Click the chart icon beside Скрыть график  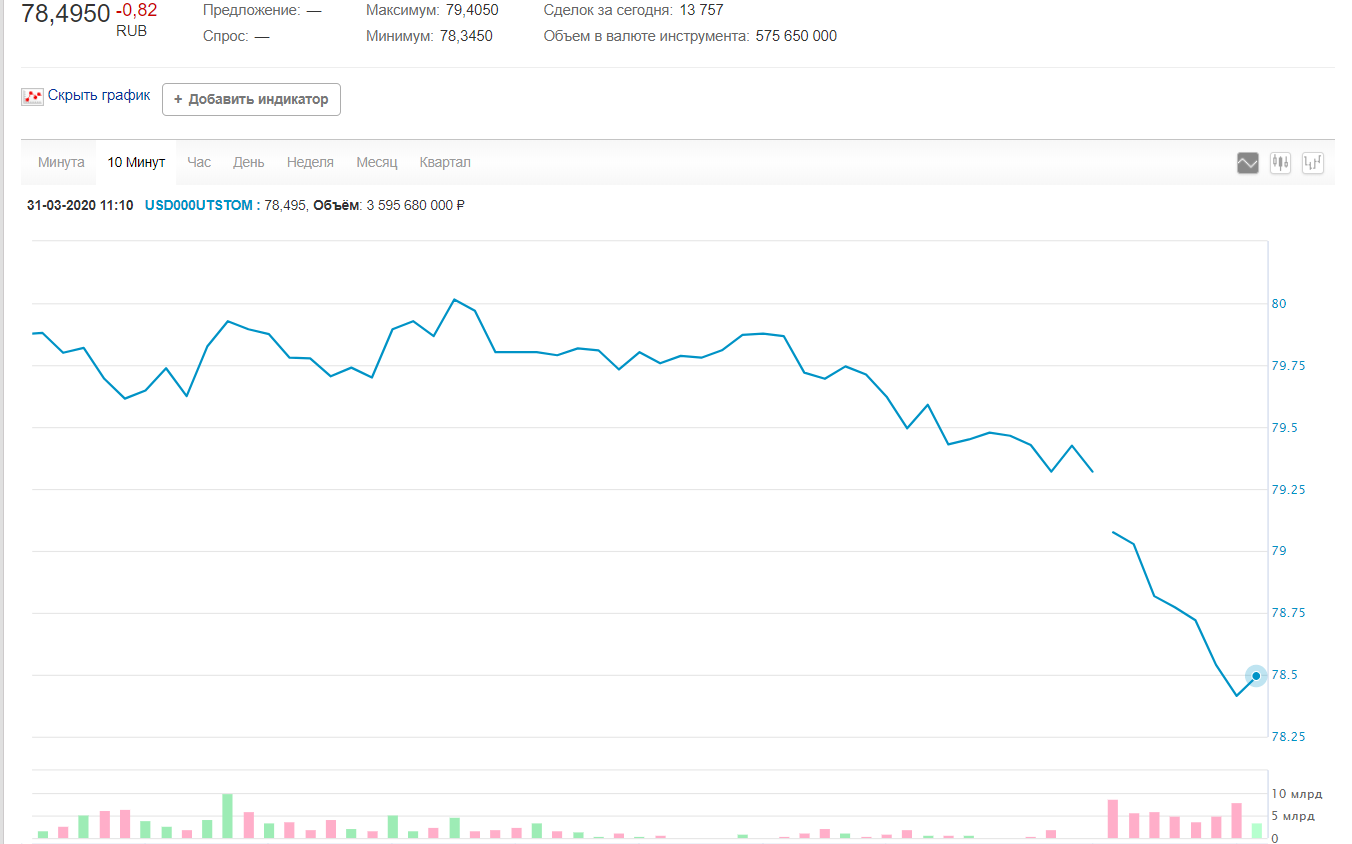point(32,96)
